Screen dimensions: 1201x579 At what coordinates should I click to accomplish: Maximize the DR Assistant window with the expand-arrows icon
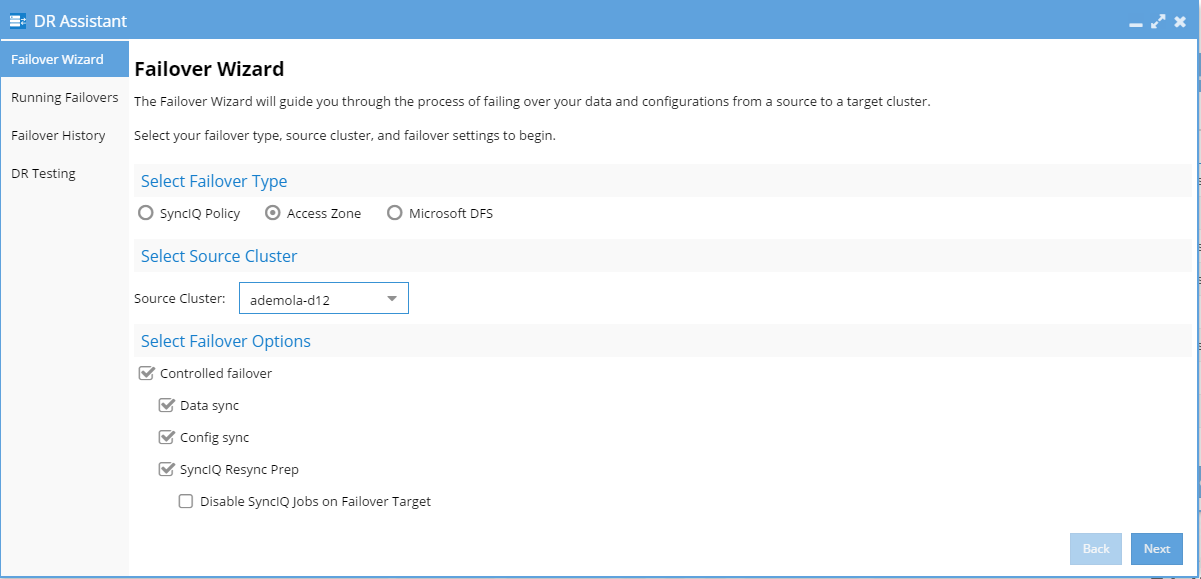1158,21
